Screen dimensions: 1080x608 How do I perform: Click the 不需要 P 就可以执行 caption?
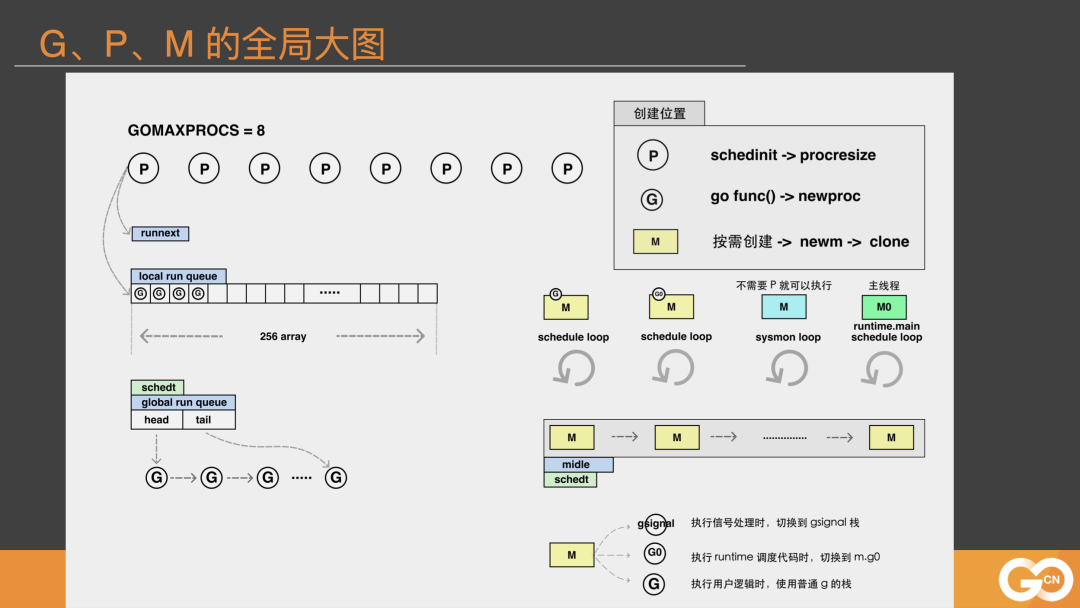pyautogui.click(x=784, y=285)
